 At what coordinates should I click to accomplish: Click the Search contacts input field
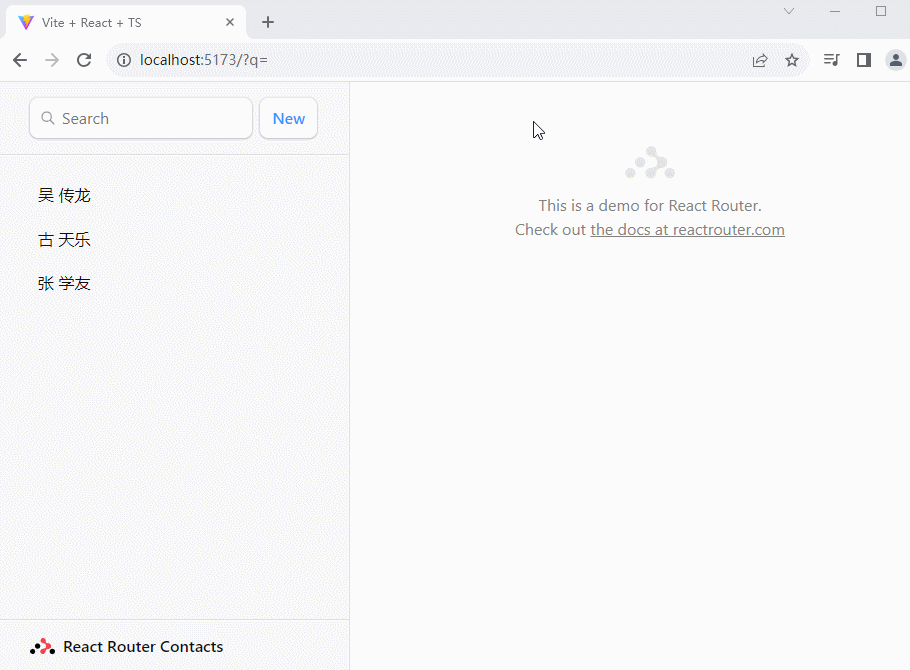(150, 118)
